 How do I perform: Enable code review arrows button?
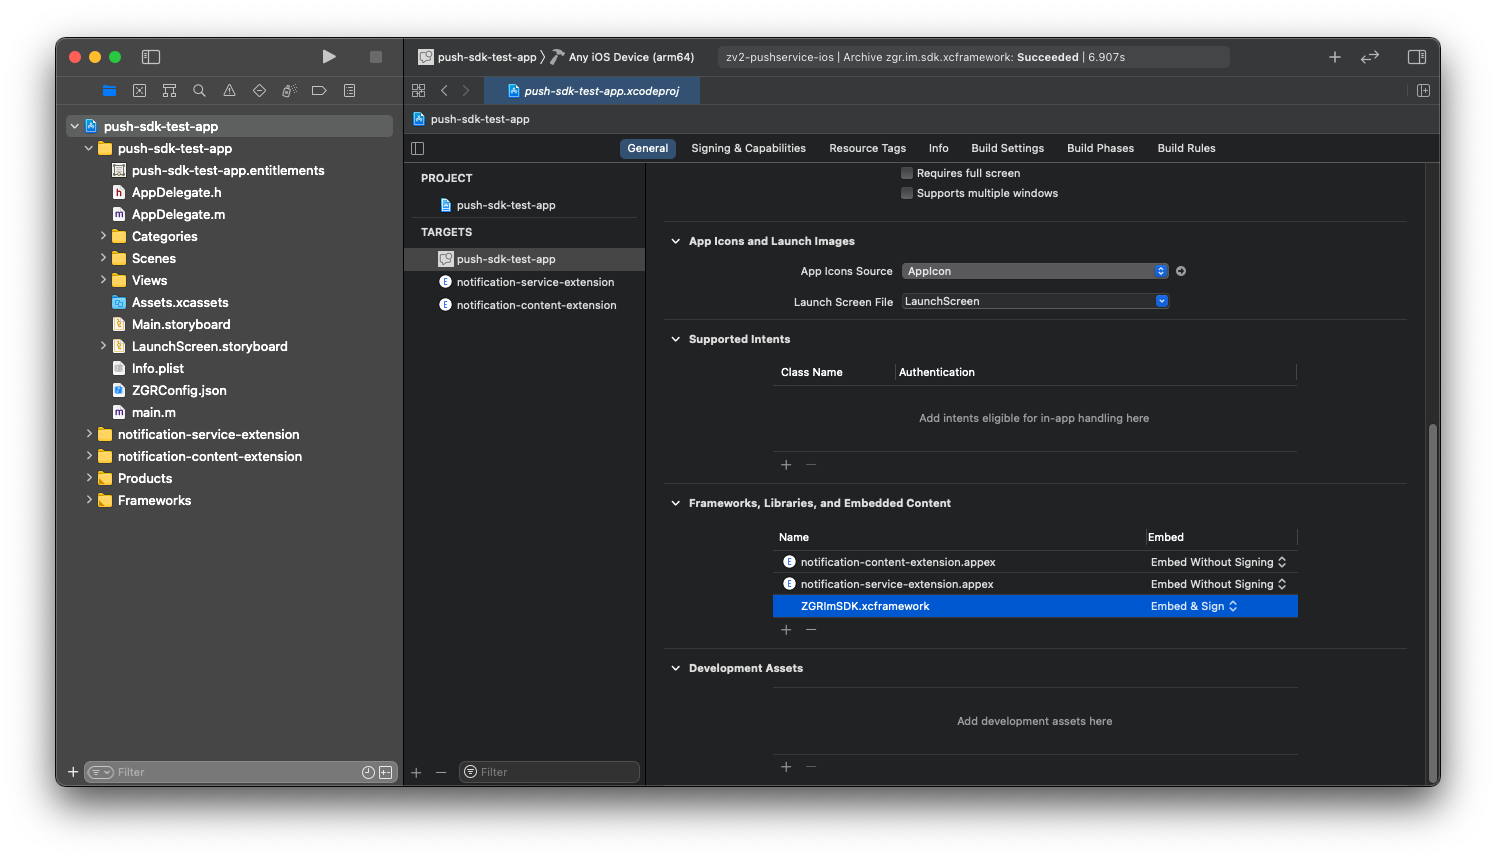1370,57
